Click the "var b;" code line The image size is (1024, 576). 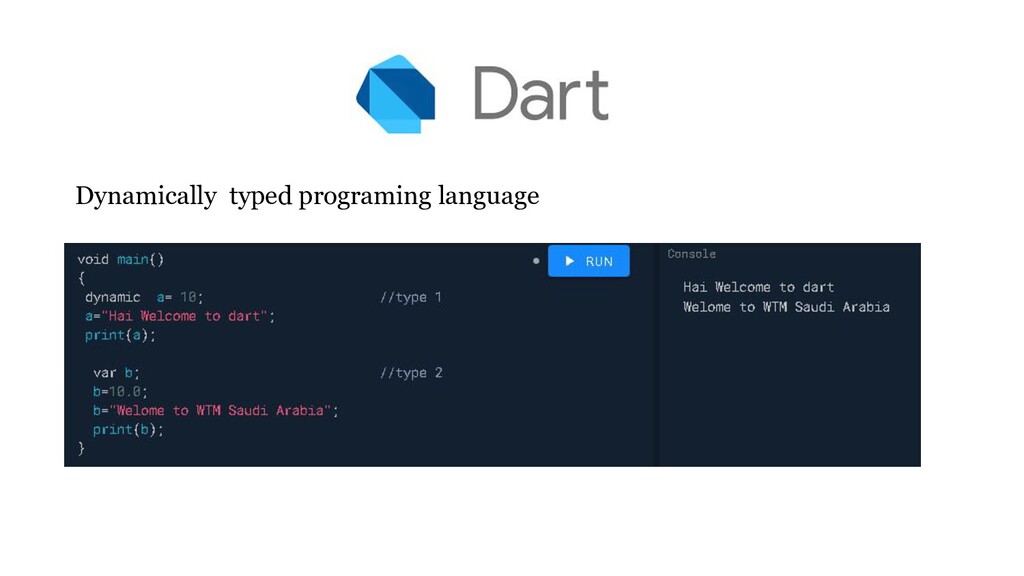click(x=116, y=373)
